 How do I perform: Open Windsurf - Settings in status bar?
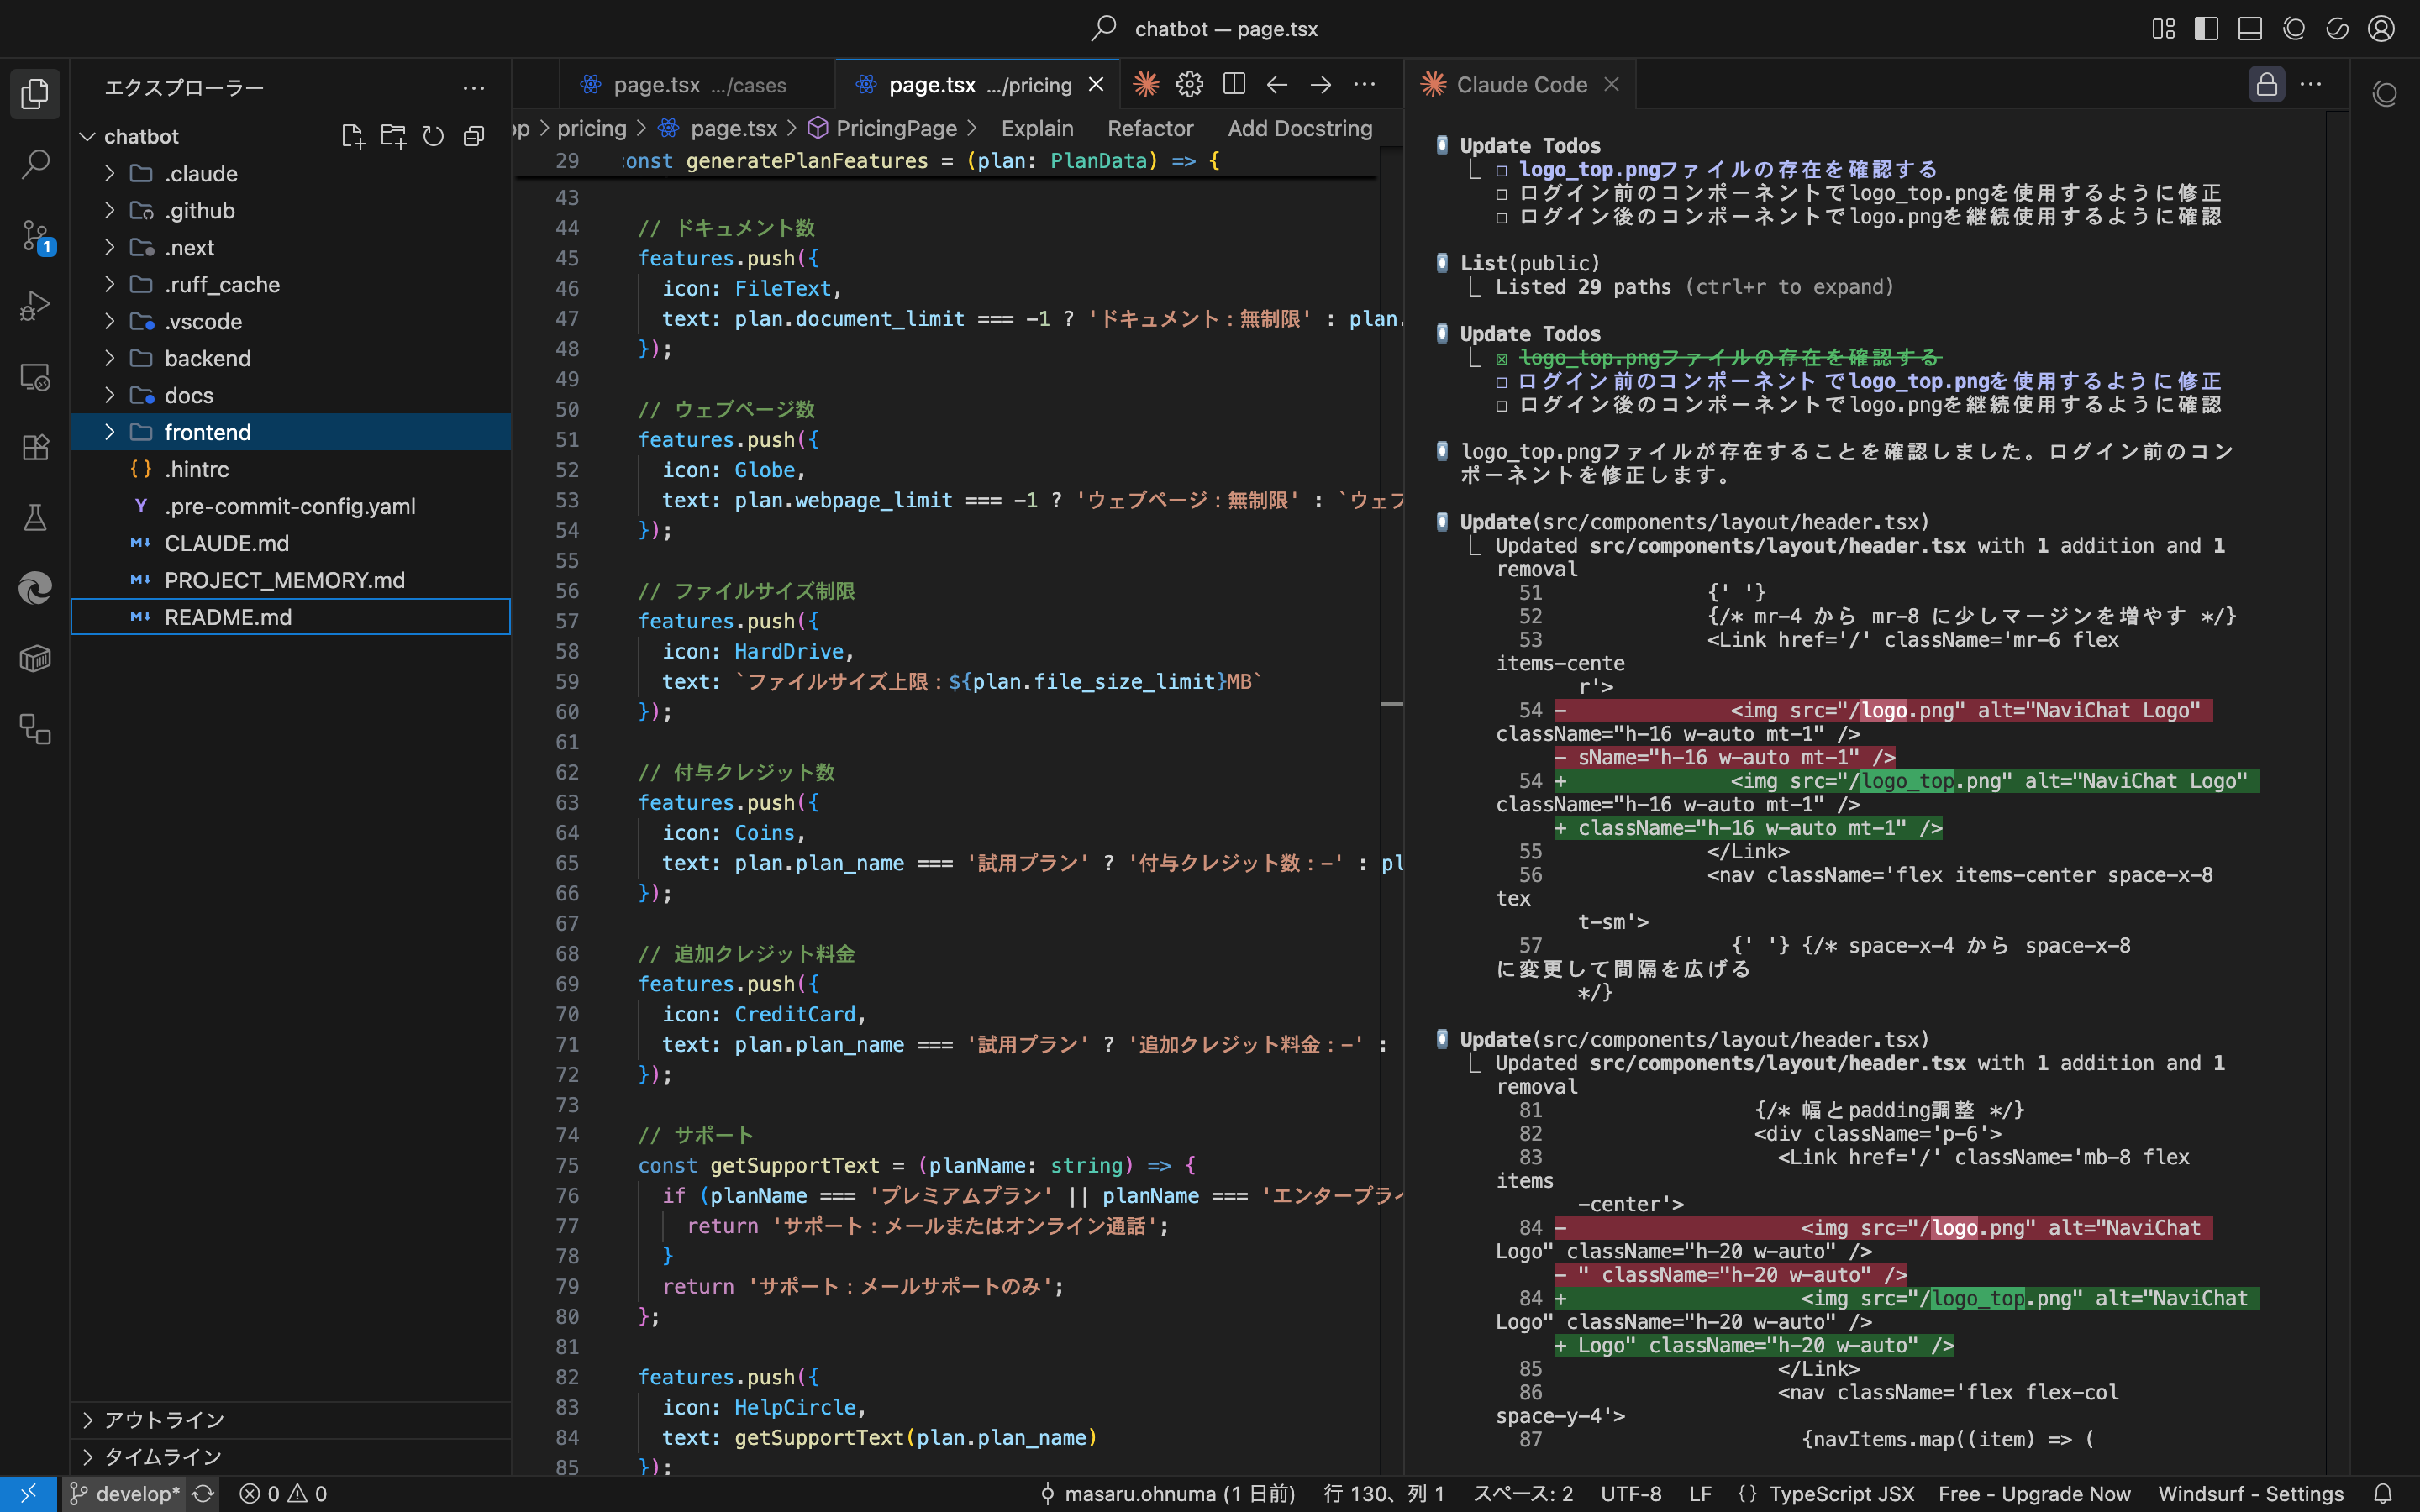(2251, 1494)
